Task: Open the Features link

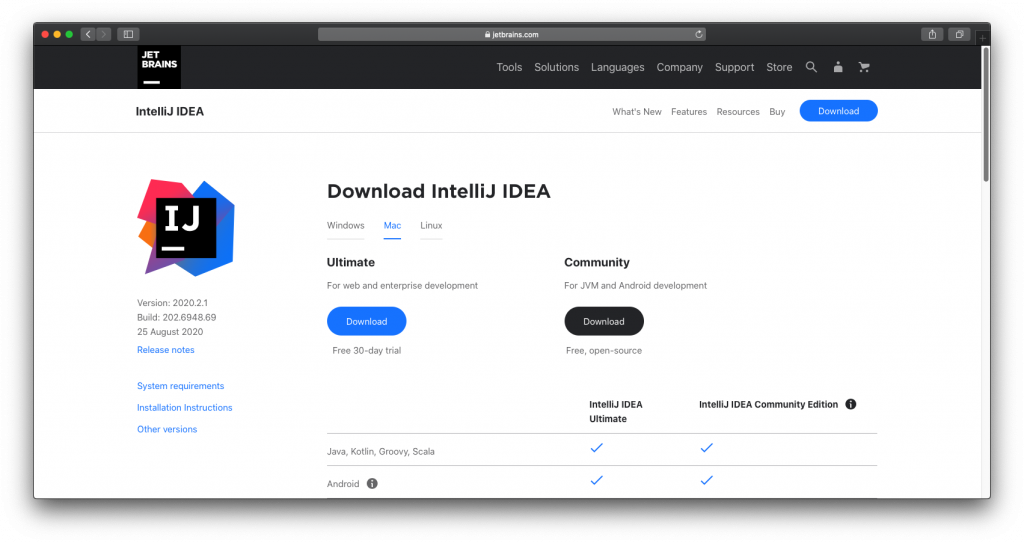Action: [x=689, y=112]
